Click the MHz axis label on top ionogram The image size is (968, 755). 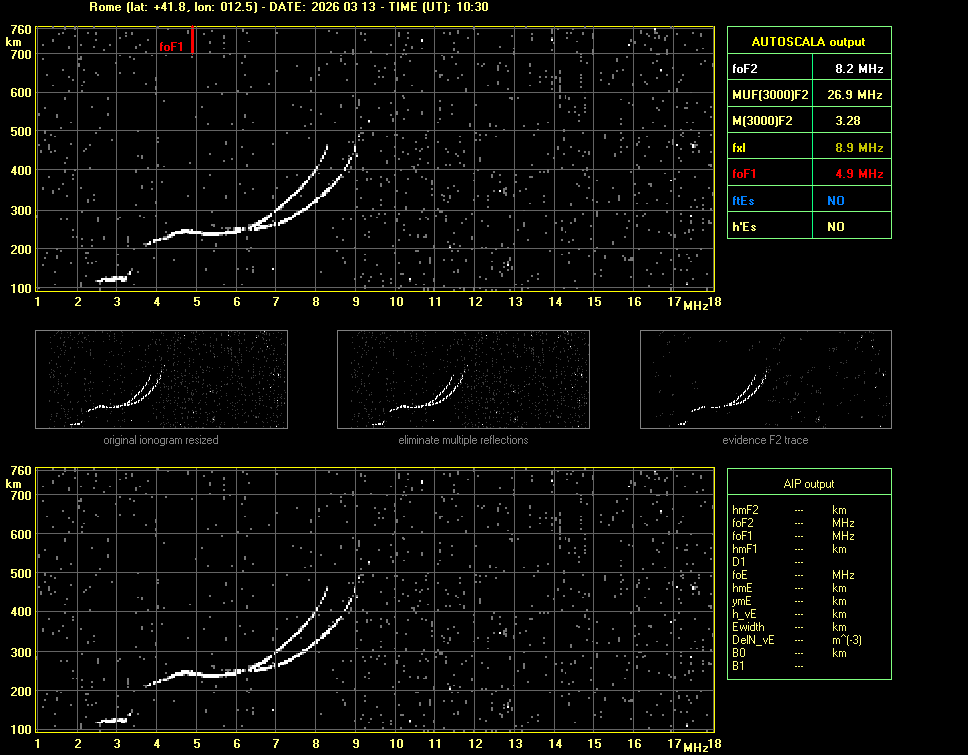point(696,305)
